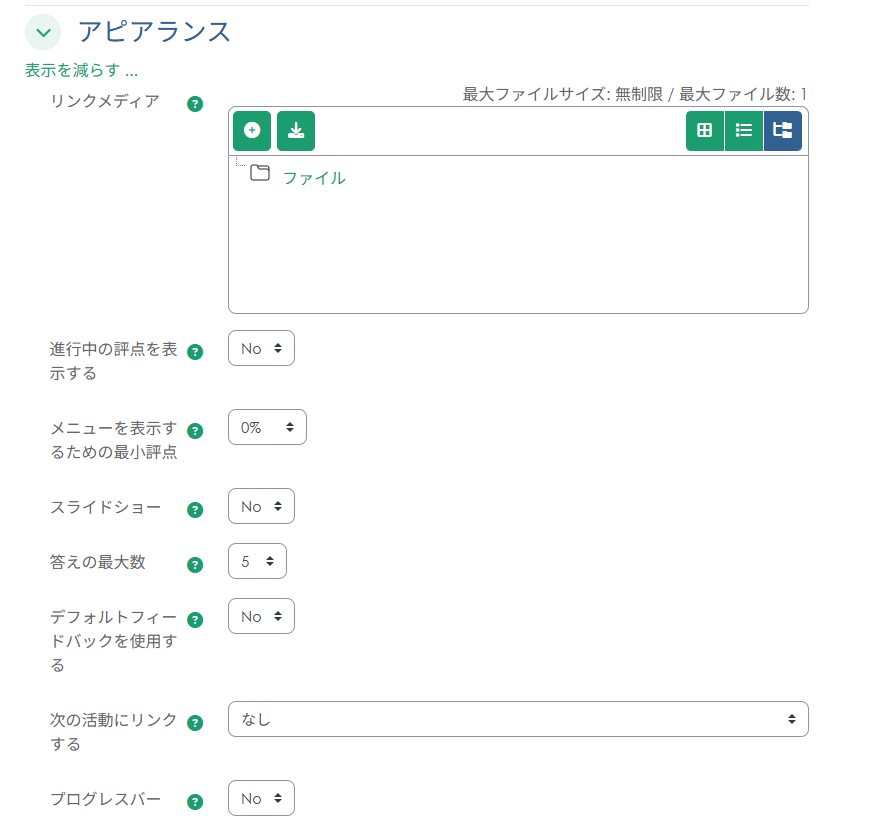The width and height of the screenshot is (870, 819).
Task: Open the 次の活動にリンクする dropdown
Action: point(518,718)
